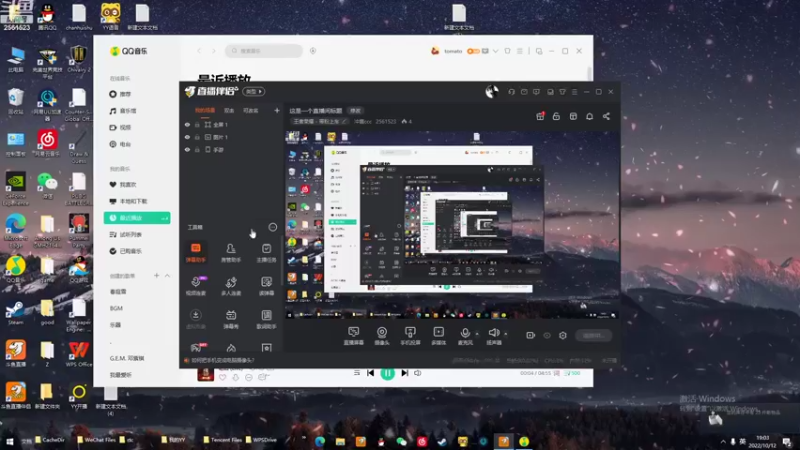
Task: Click the 修改 button beside the stream title
Action: (x=355, y=111)
